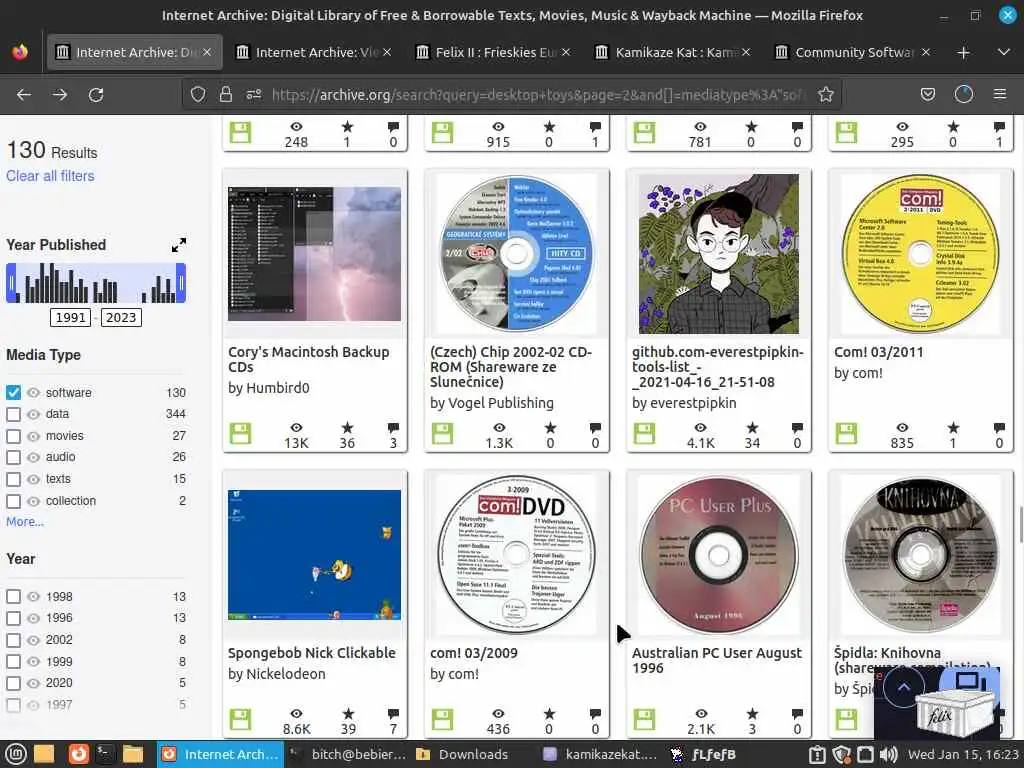Viewport: 1024px width, 768px height.
Task: View site security padlock info
Action: [226, 95]
